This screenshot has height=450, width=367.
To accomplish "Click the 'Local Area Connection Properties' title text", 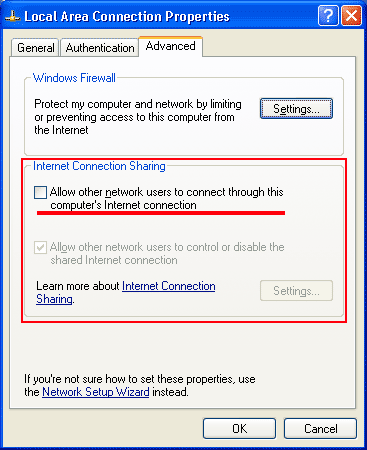I will 127,16.
